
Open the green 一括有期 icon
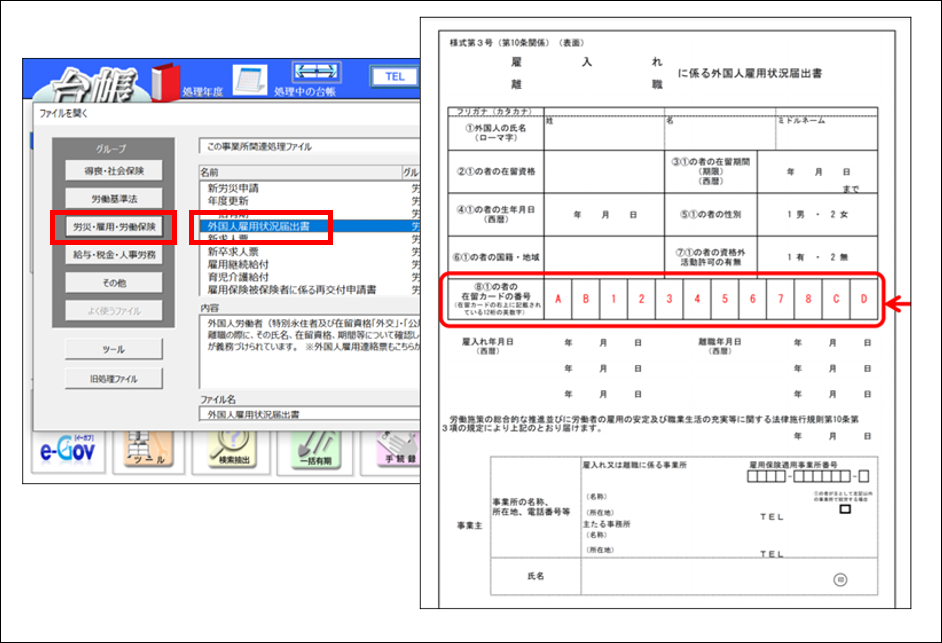[315, 451]
